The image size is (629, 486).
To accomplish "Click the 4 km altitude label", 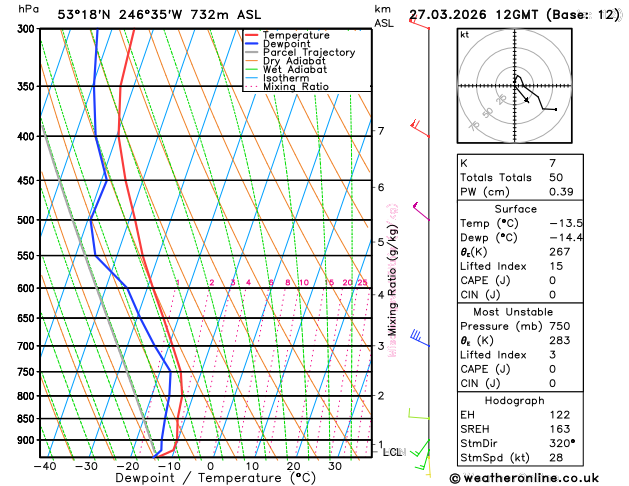I will (381, 295).
